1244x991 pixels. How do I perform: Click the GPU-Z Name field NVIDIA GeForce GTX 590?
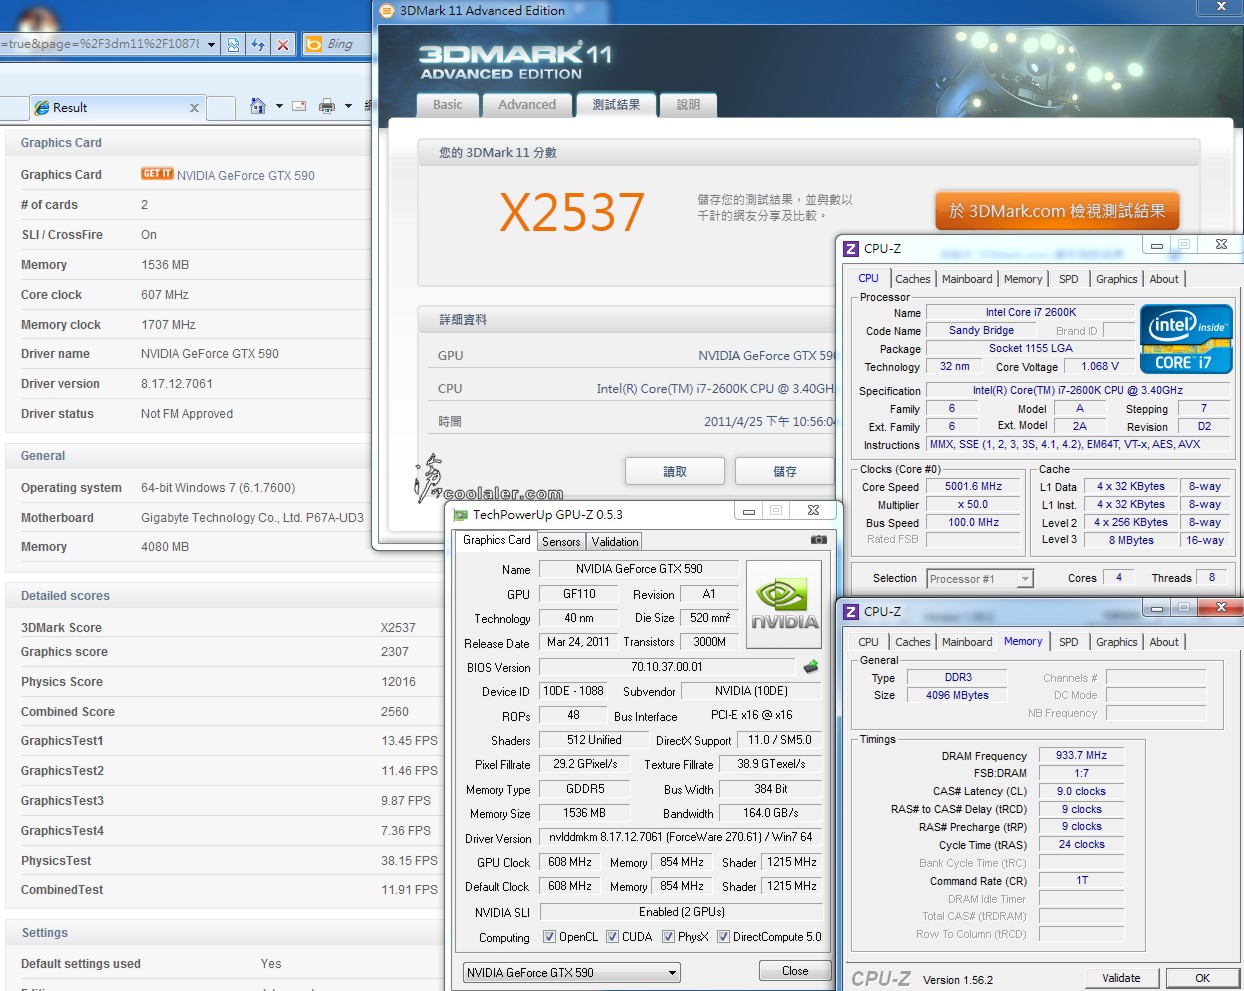coord(639,569)
